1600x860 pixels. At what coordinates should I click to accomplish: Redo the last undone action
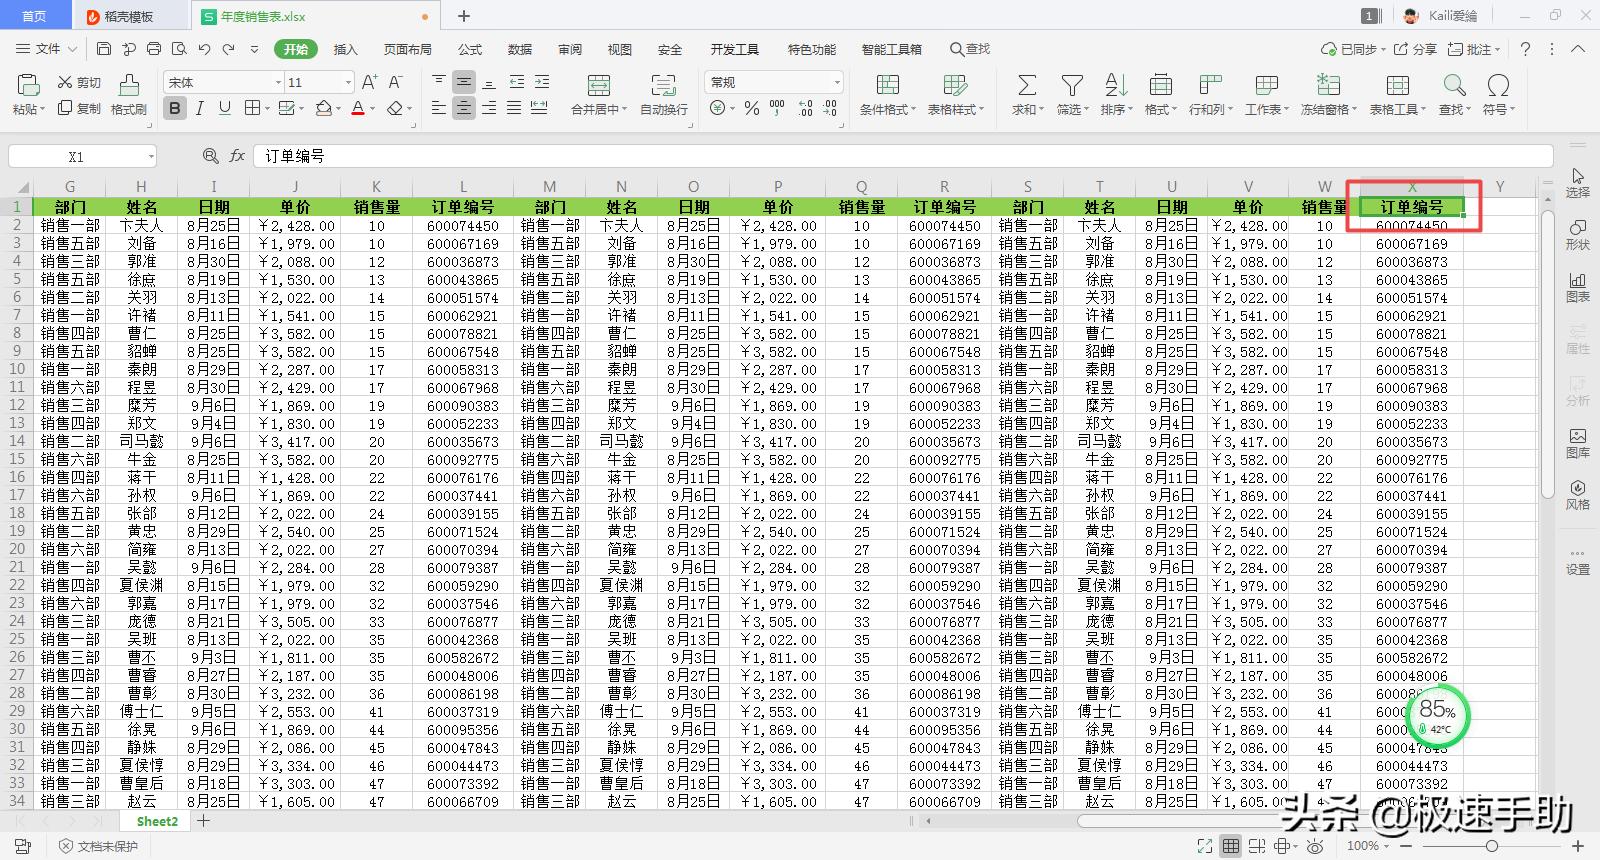[229, 49]
